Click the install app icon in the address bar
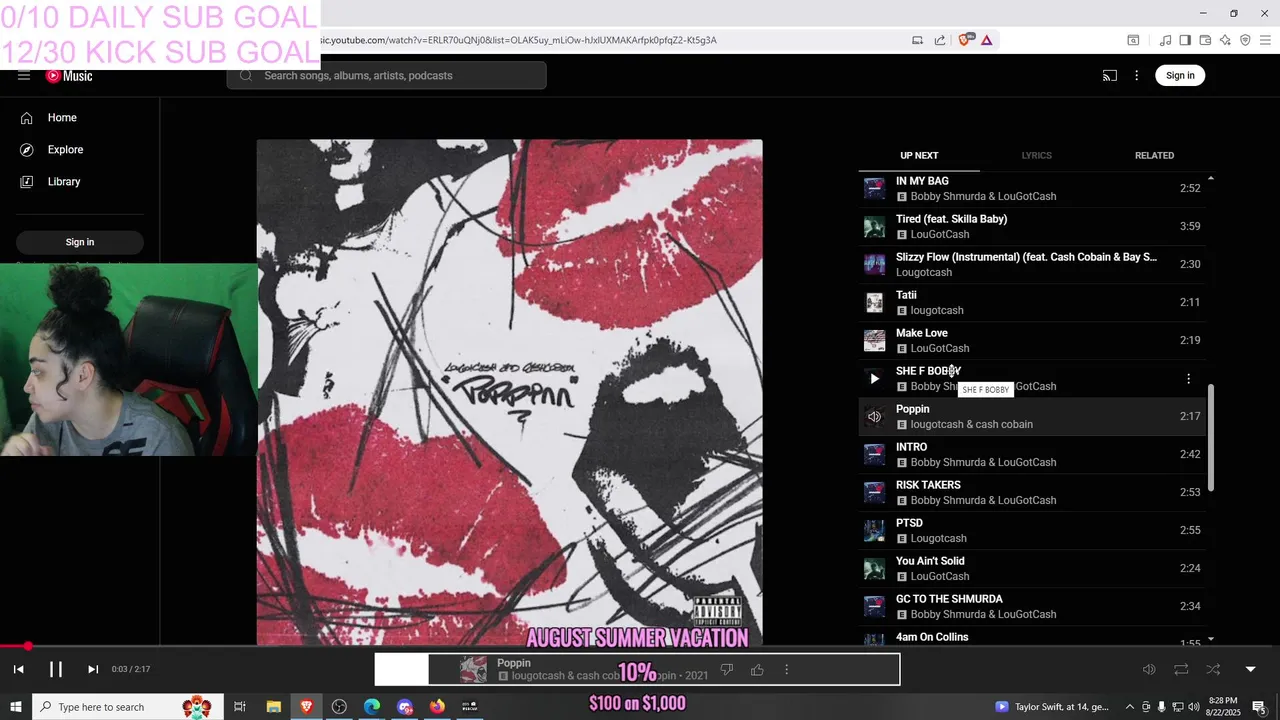 pos(917,40)
